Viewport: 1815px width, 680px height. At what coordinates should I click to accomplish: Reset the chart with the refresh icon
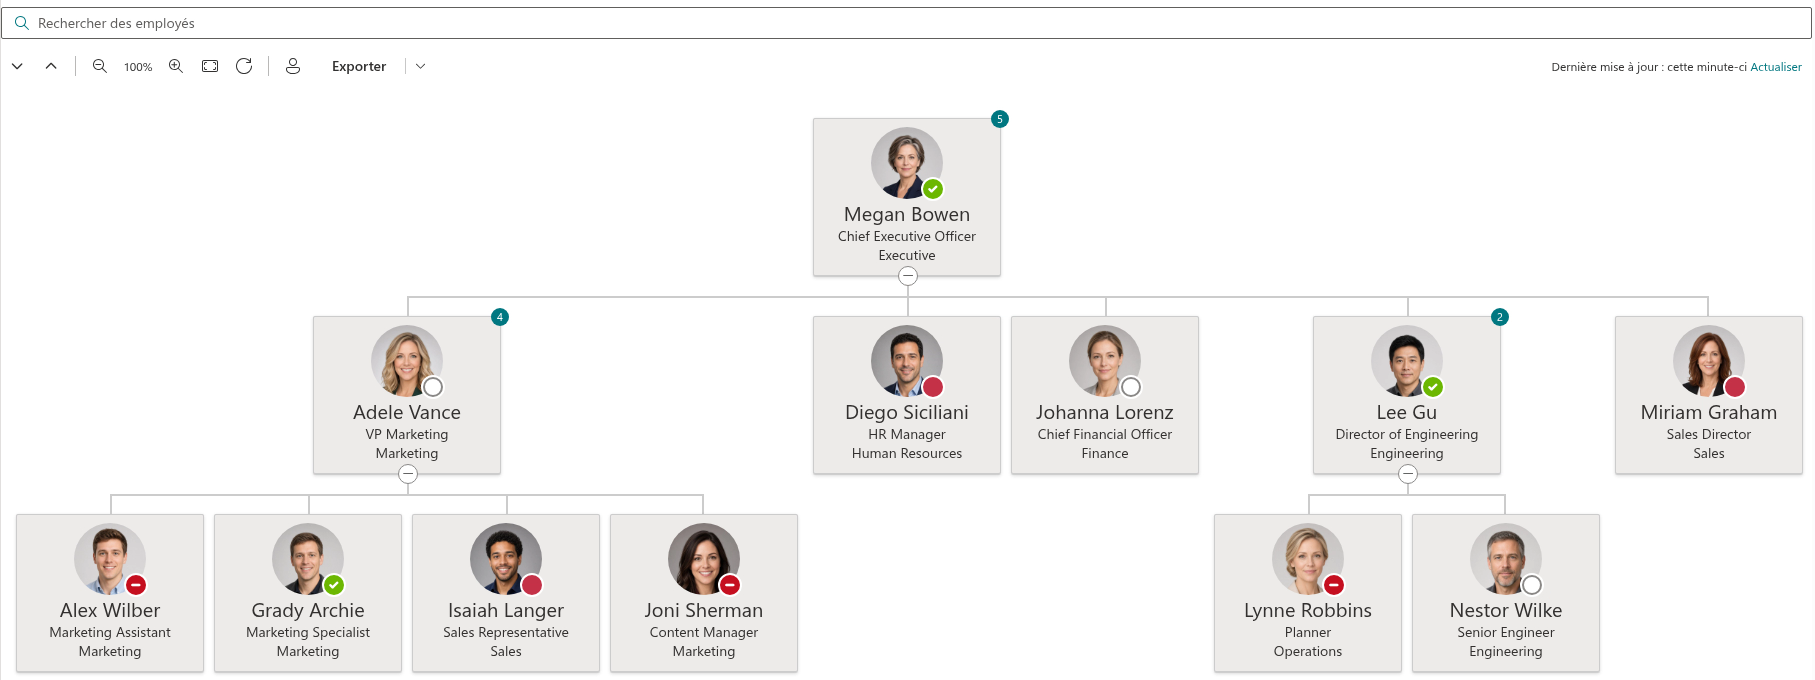[x=244, y=66]
